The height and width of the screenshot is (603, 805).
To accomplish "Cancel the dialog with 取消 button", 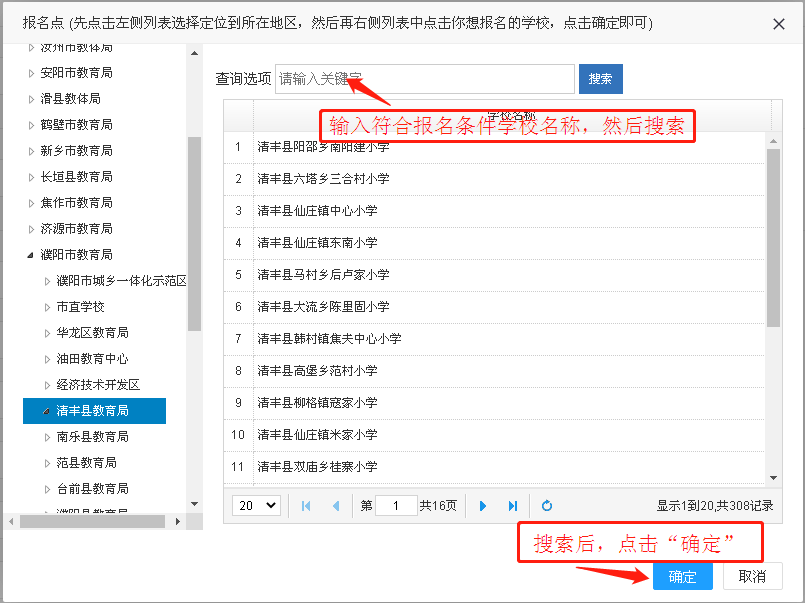I will [x=751, y=577].
